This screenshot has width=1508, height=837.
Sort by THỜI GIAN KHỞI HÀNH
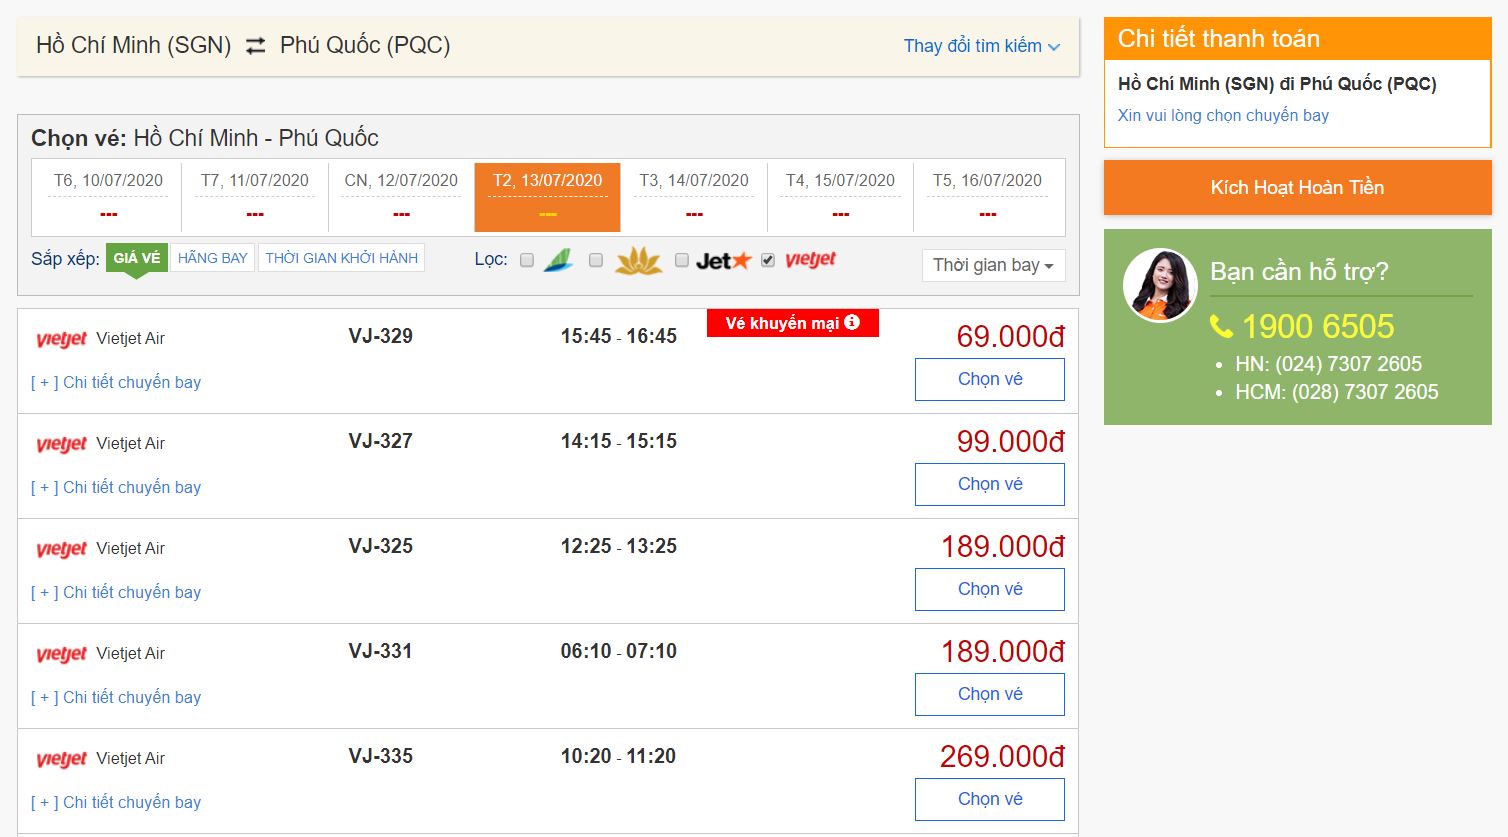click(342, 258)
